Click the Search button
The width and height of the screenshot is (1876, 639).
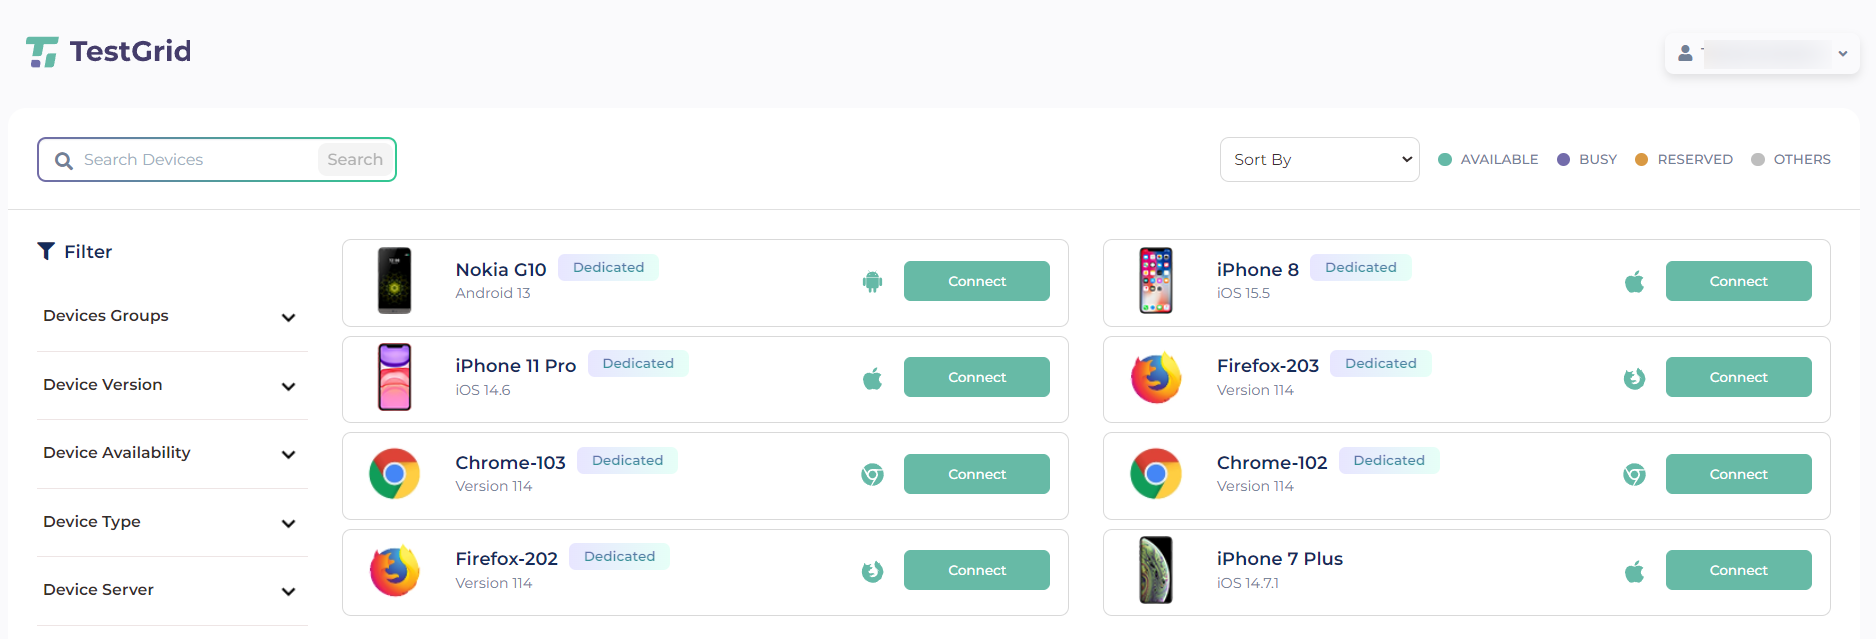pos(355,160)
